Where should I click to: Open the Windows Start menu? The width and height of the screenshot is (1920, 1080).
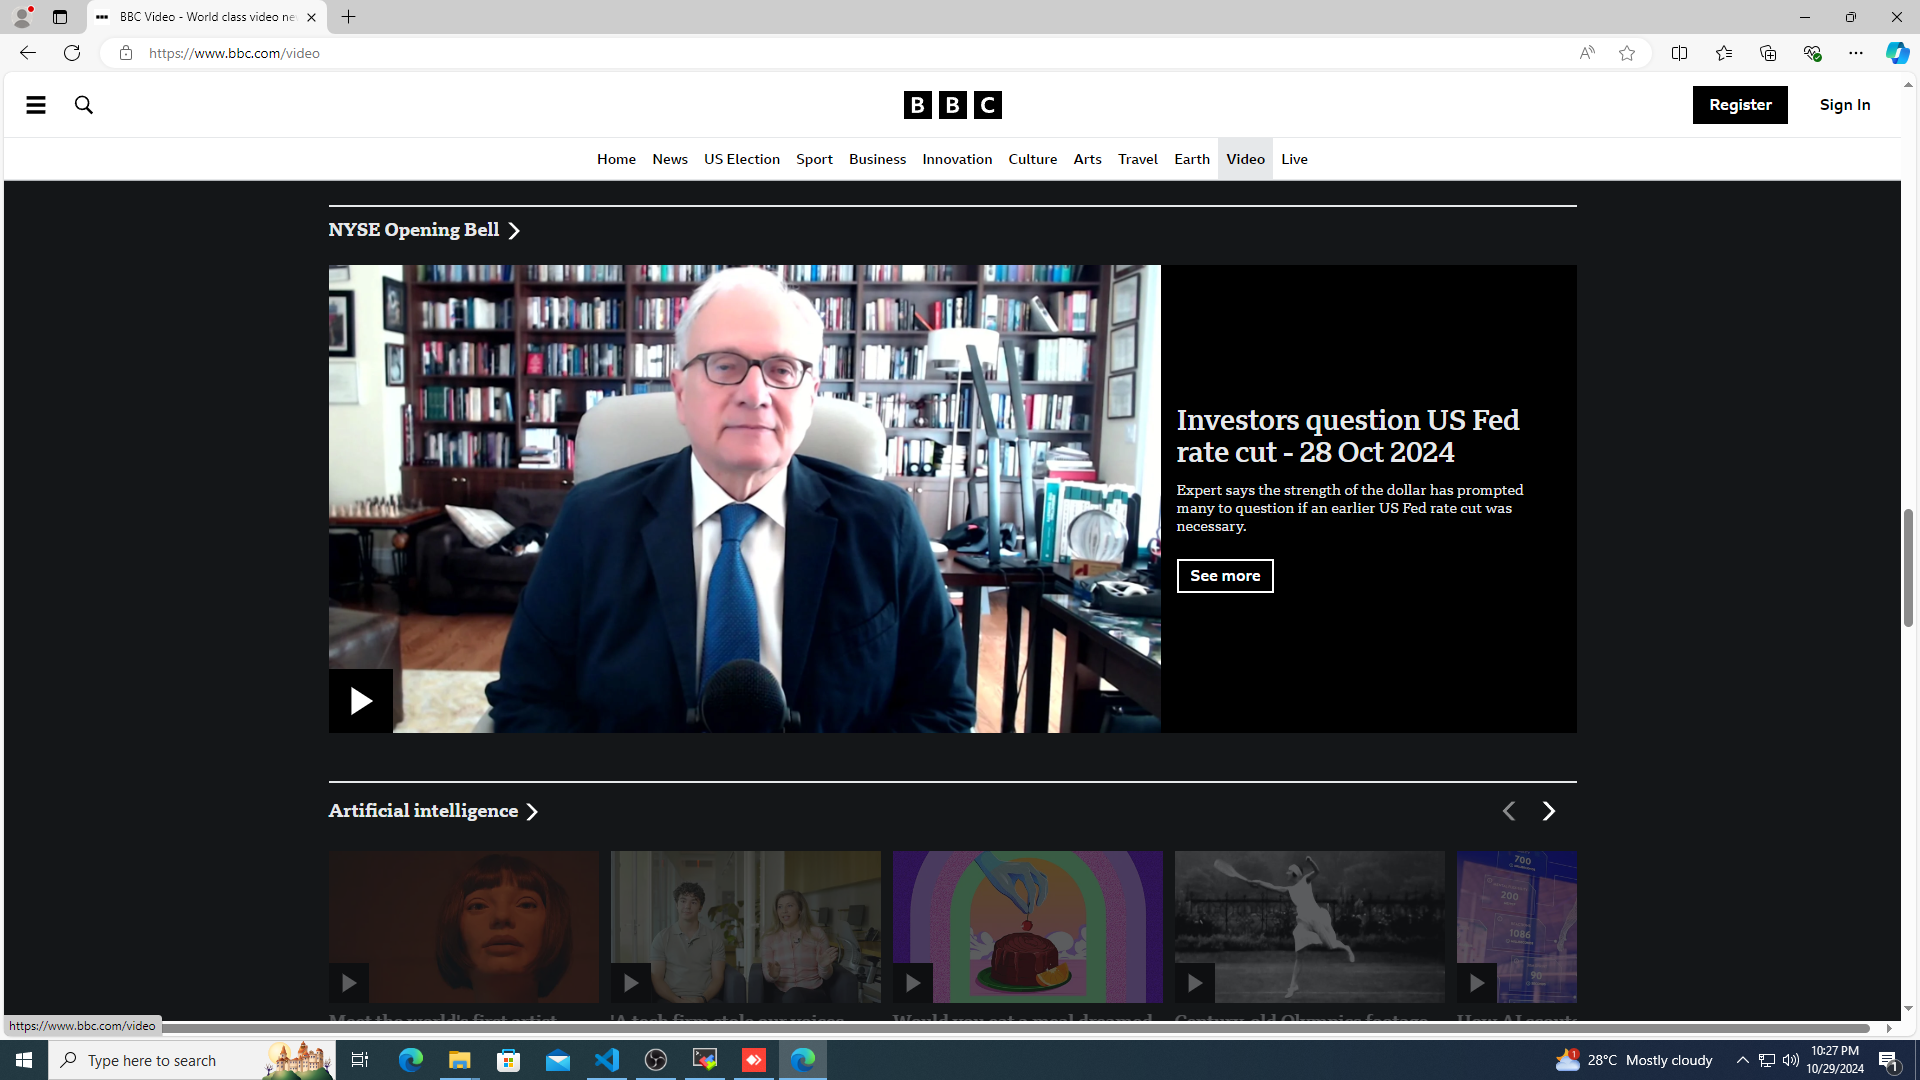click(24, 1060)
